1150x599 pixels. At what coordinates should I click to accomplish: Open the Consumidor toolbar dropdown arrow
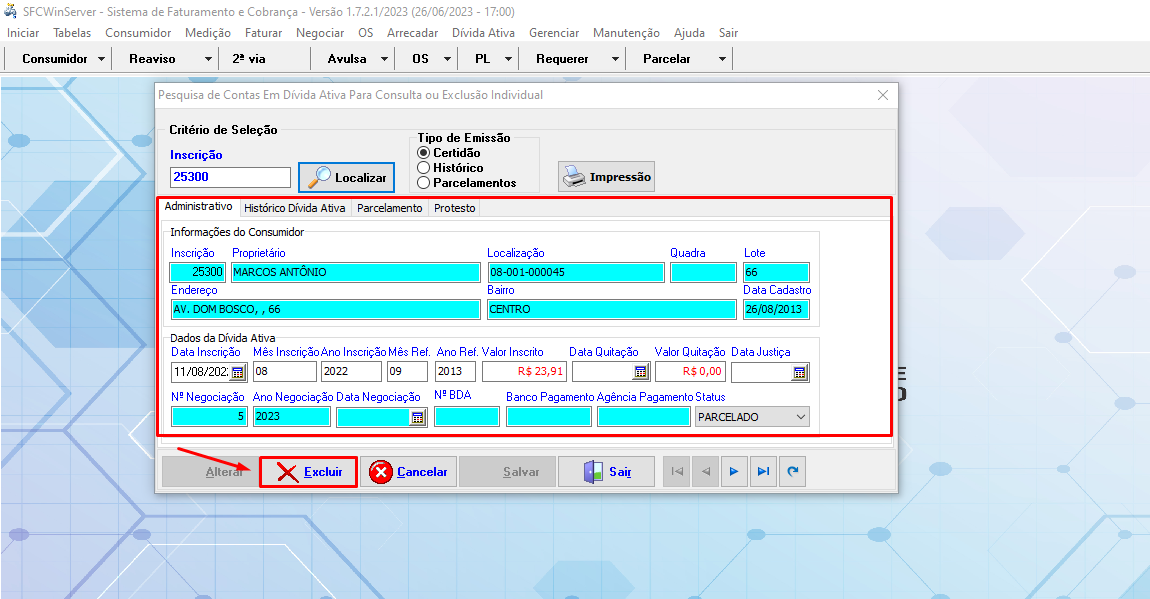[102, 59]
